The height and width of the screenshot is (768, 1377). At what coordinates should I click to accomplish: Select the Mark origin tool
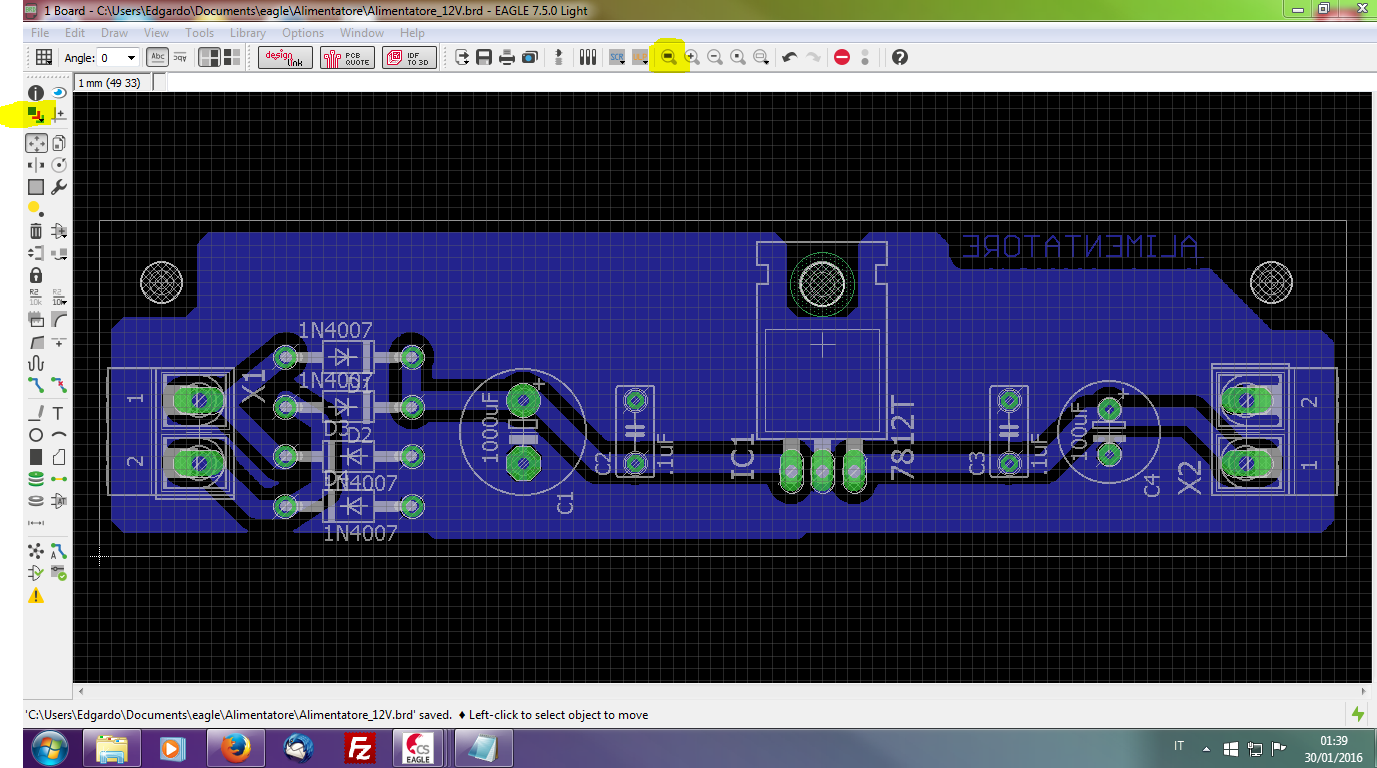coord(59,115)
